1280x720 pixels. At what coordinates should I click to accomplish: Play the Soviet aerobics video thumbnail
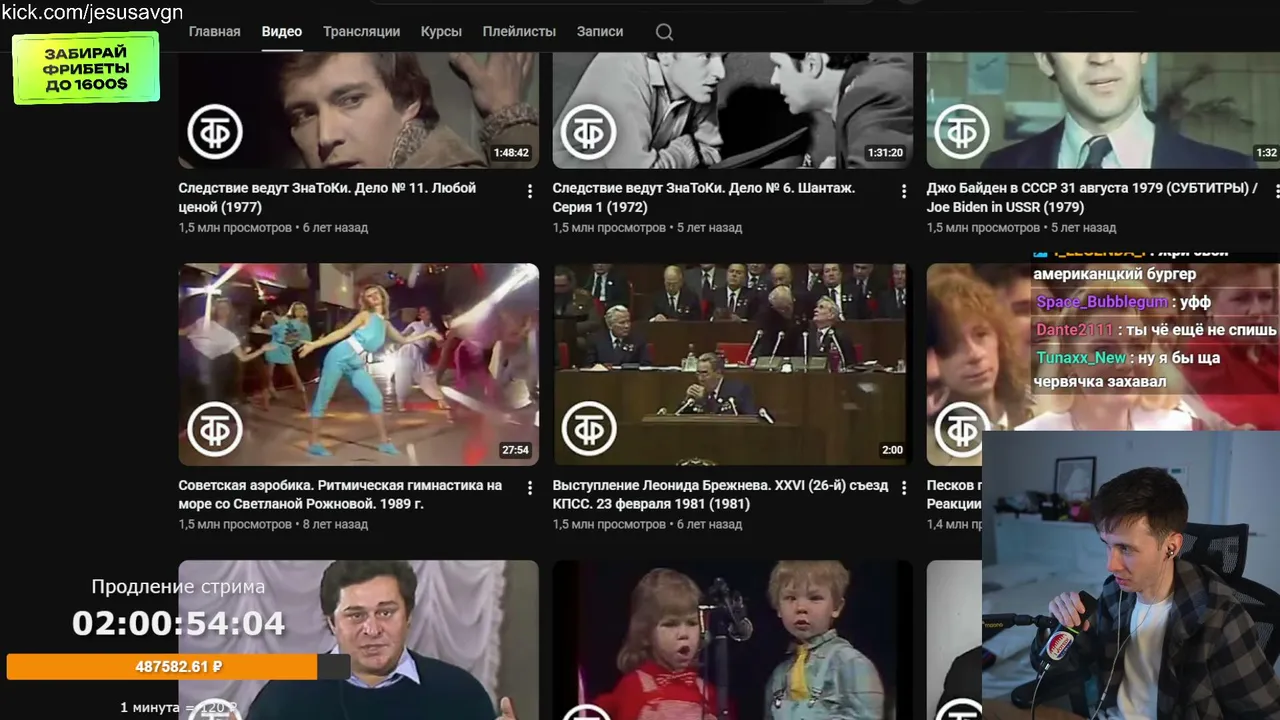[358, 364]
